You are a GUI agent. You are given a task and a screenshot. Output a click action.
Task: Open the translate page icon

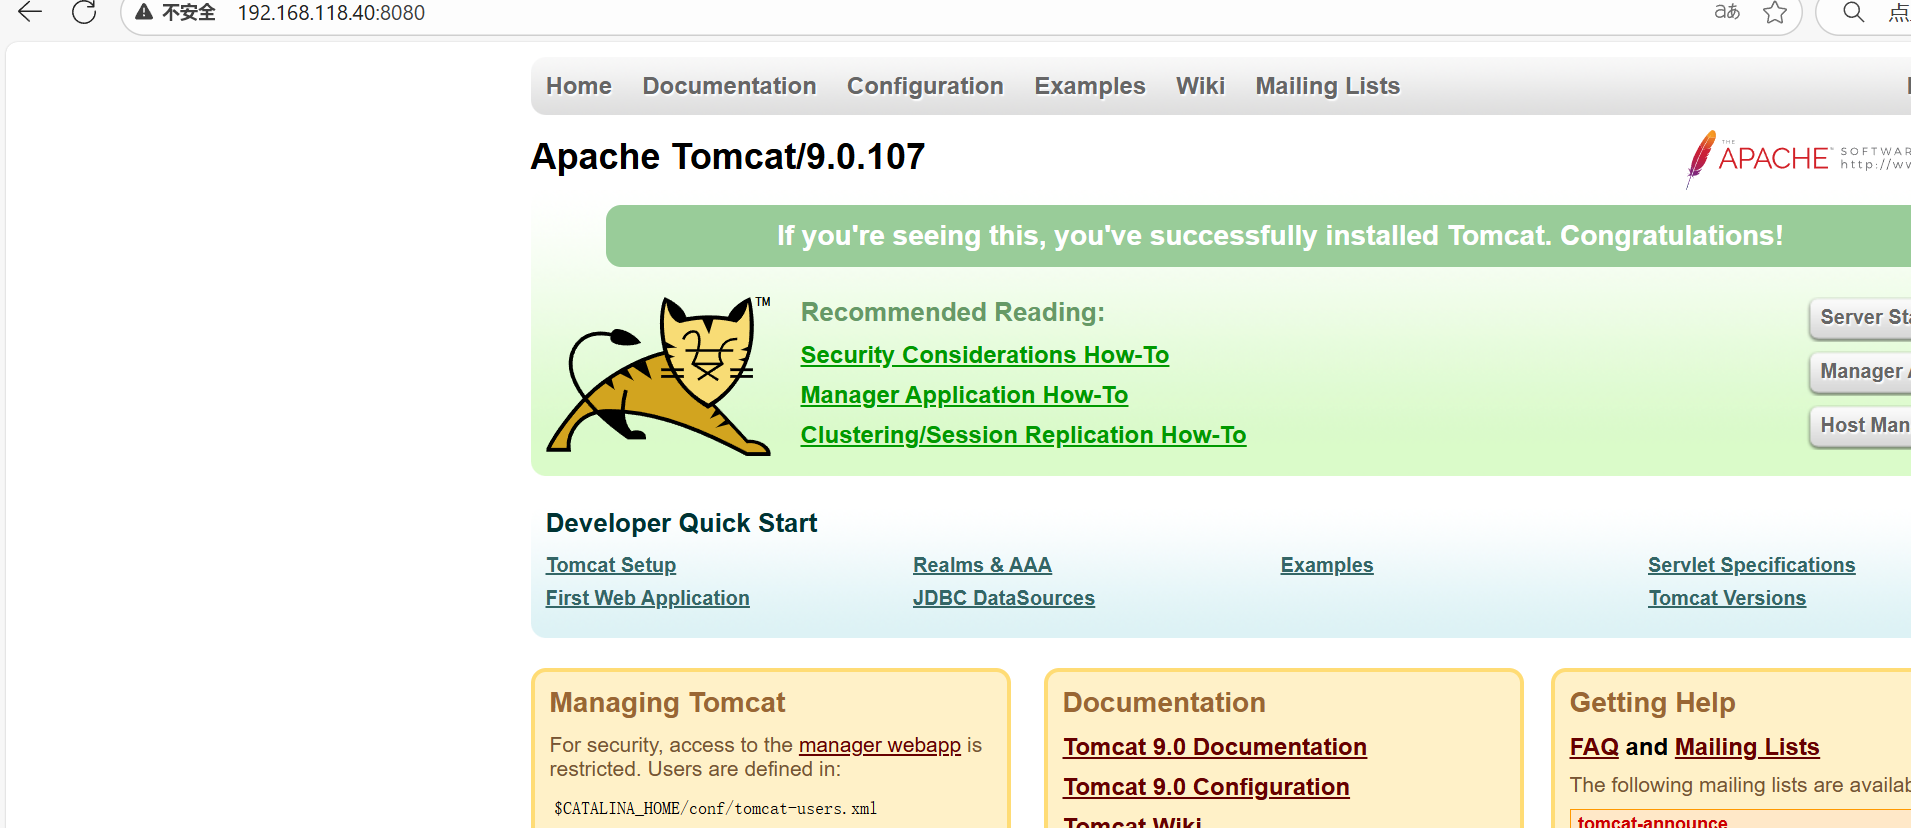(x=1727, y=12)
